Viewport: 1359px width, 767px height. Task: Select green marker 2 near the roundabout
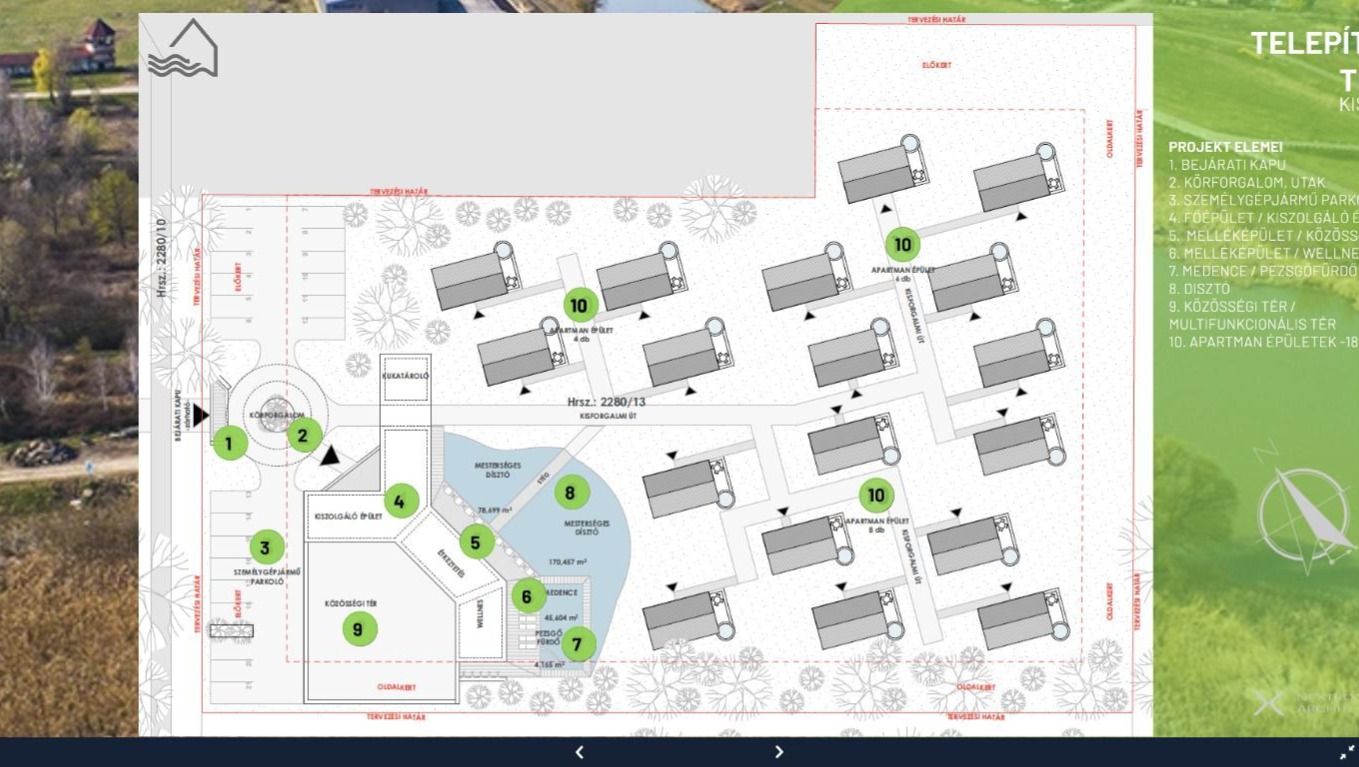(304, 435)
